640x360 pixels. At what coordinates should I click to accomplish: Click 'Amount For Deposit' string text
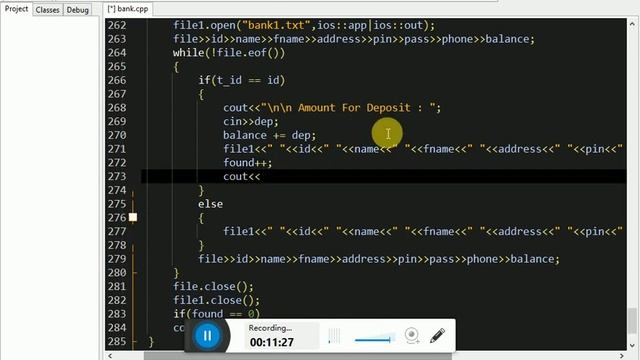tap(354, 107)
